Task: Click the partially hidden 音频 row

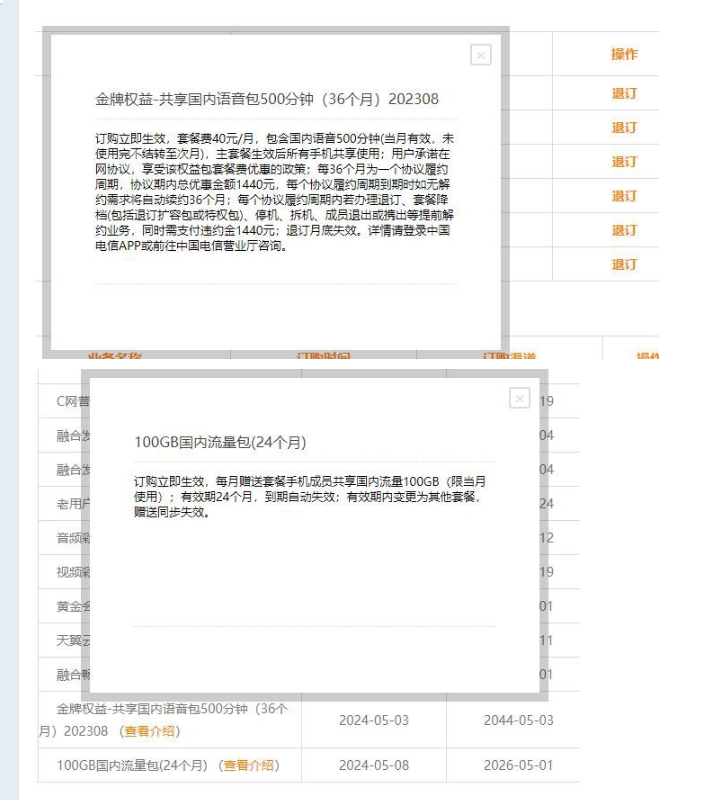Action: point(72,538)
